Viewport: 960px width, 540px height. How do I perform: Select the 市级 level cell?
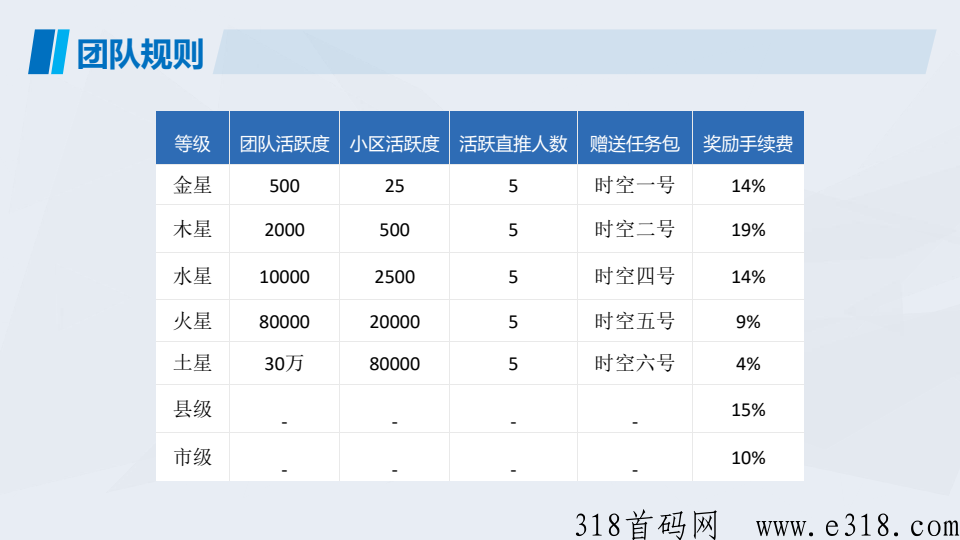(192, 457)
